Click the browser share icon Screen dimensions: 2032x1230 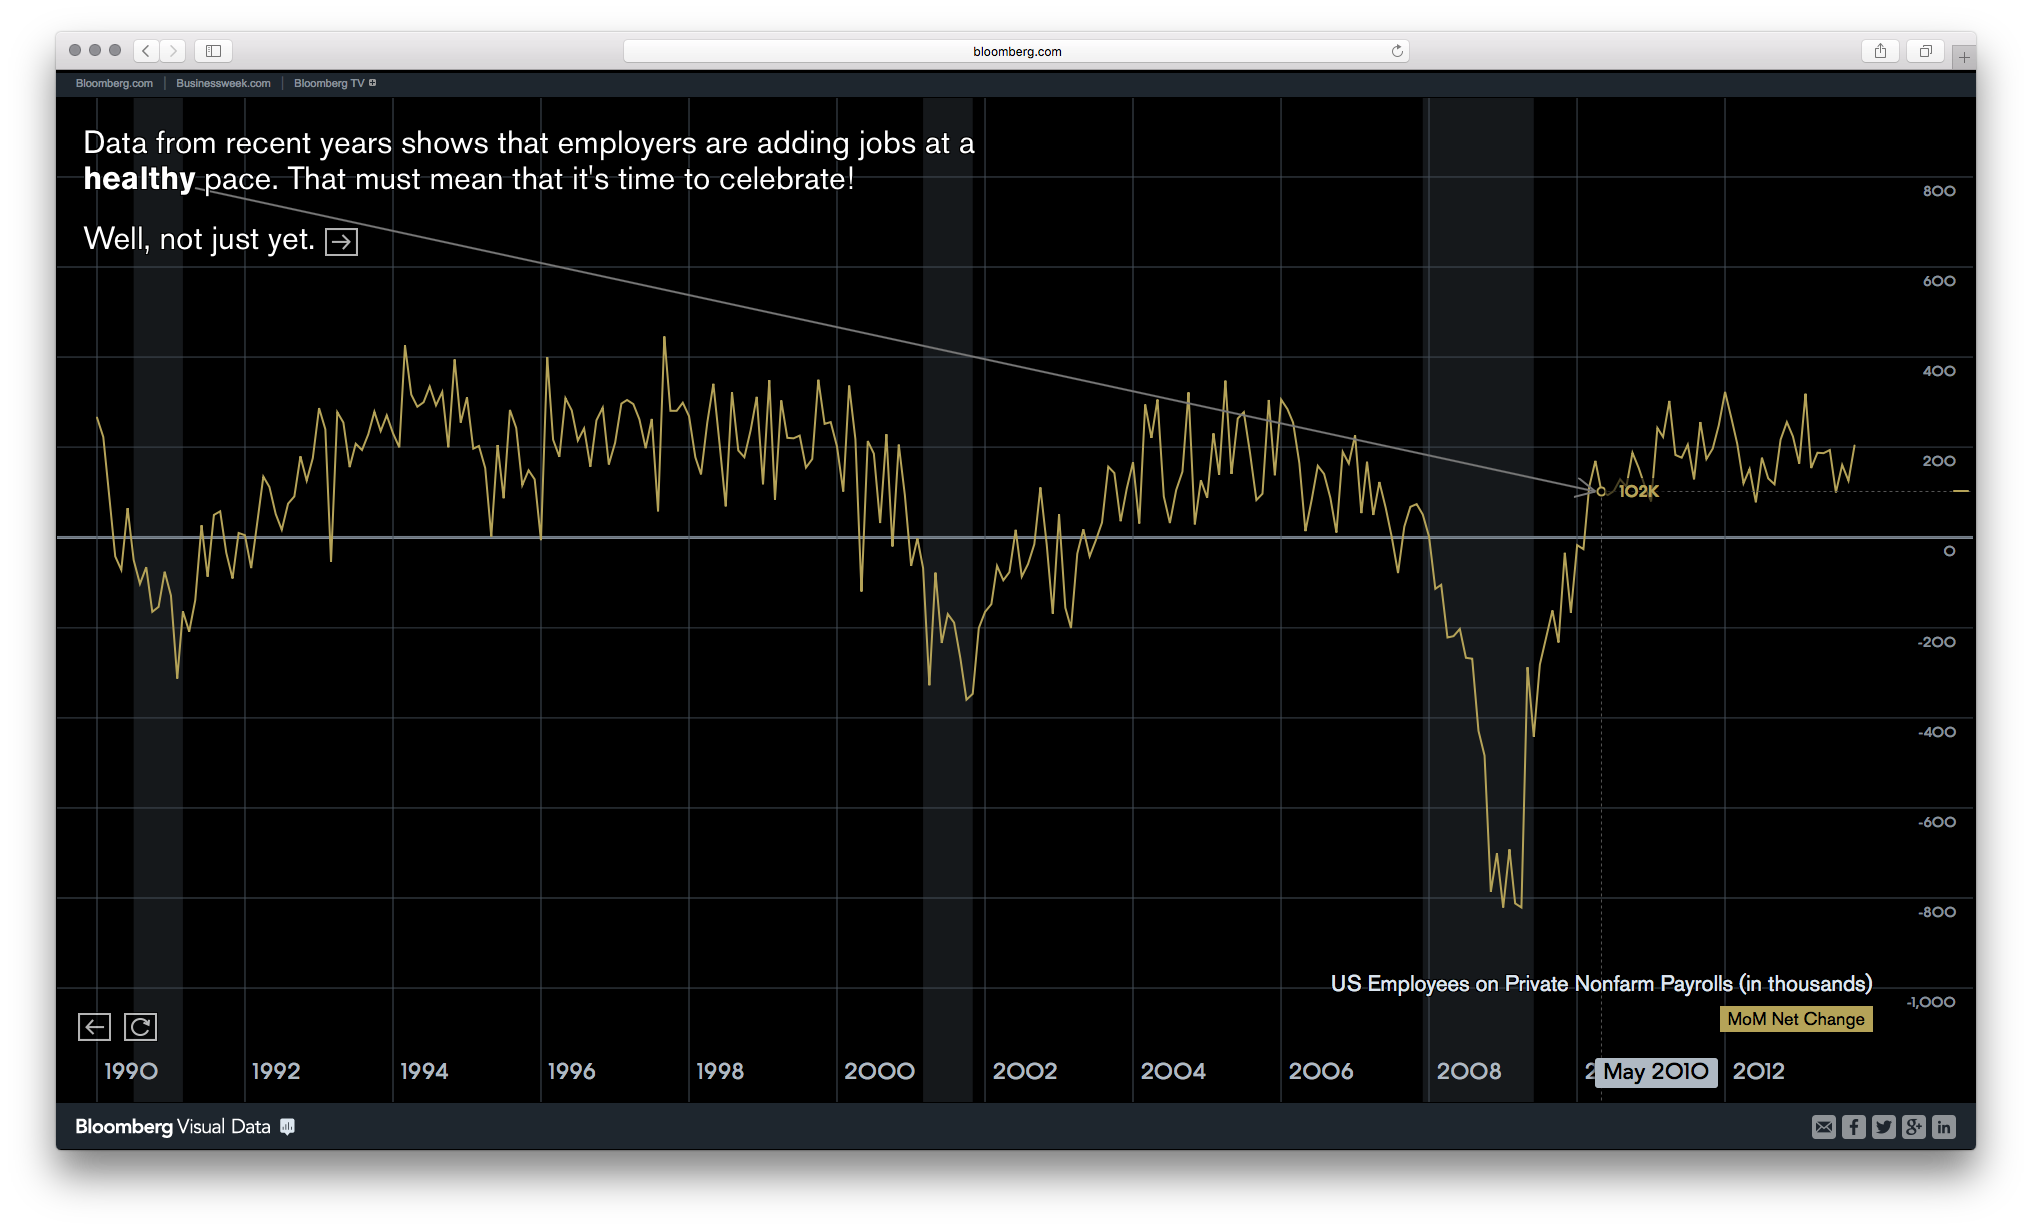click(x=1881, y=50)
